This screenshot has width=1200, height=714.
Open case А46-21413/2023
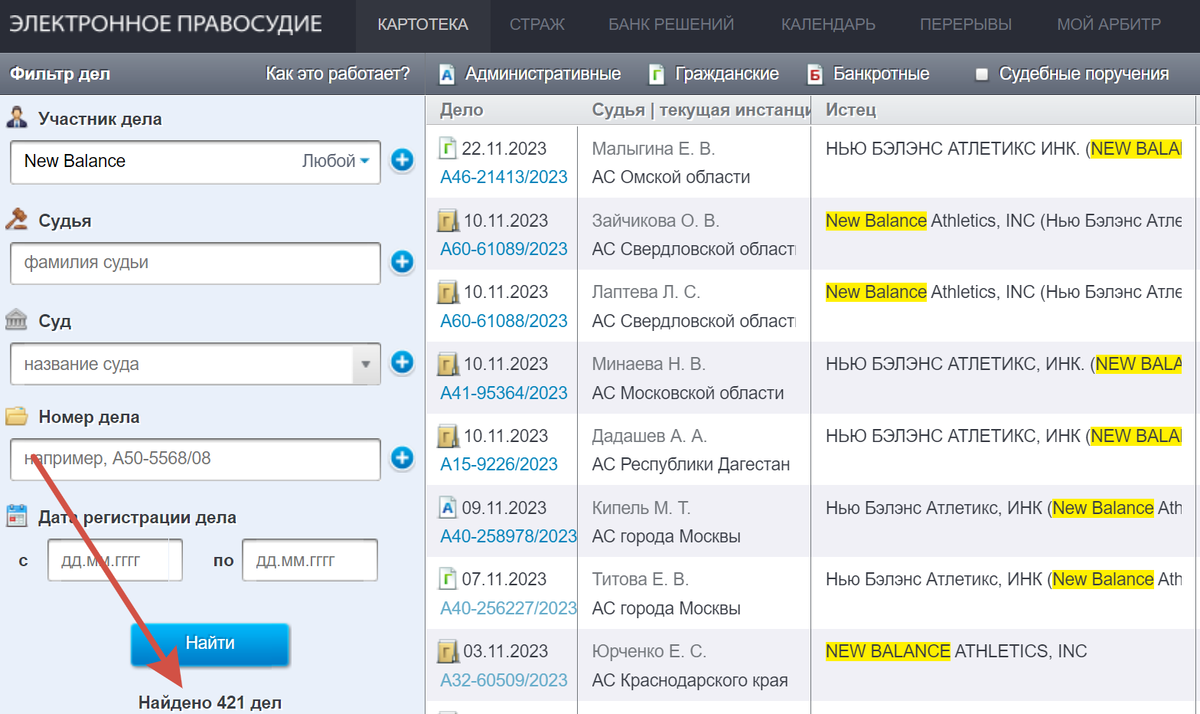coord(504,177)
